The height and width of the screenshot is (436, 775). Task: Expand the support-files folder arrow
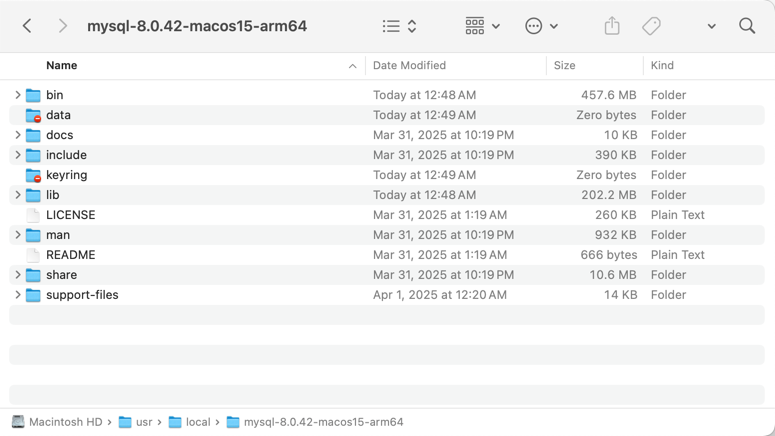point(17,295)
